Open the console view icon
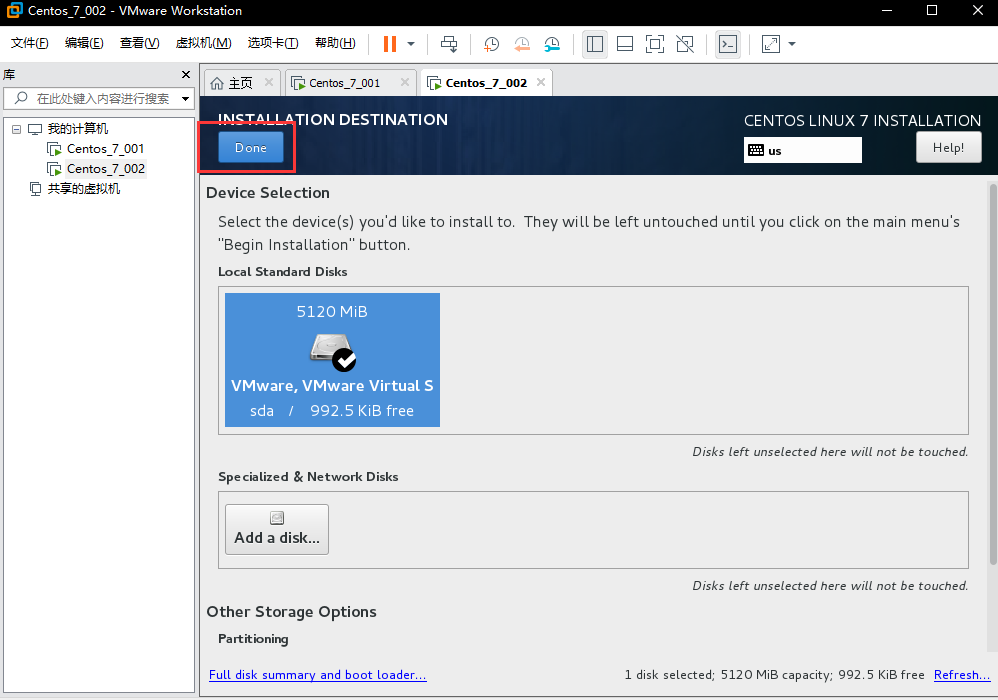 point(727,44)
